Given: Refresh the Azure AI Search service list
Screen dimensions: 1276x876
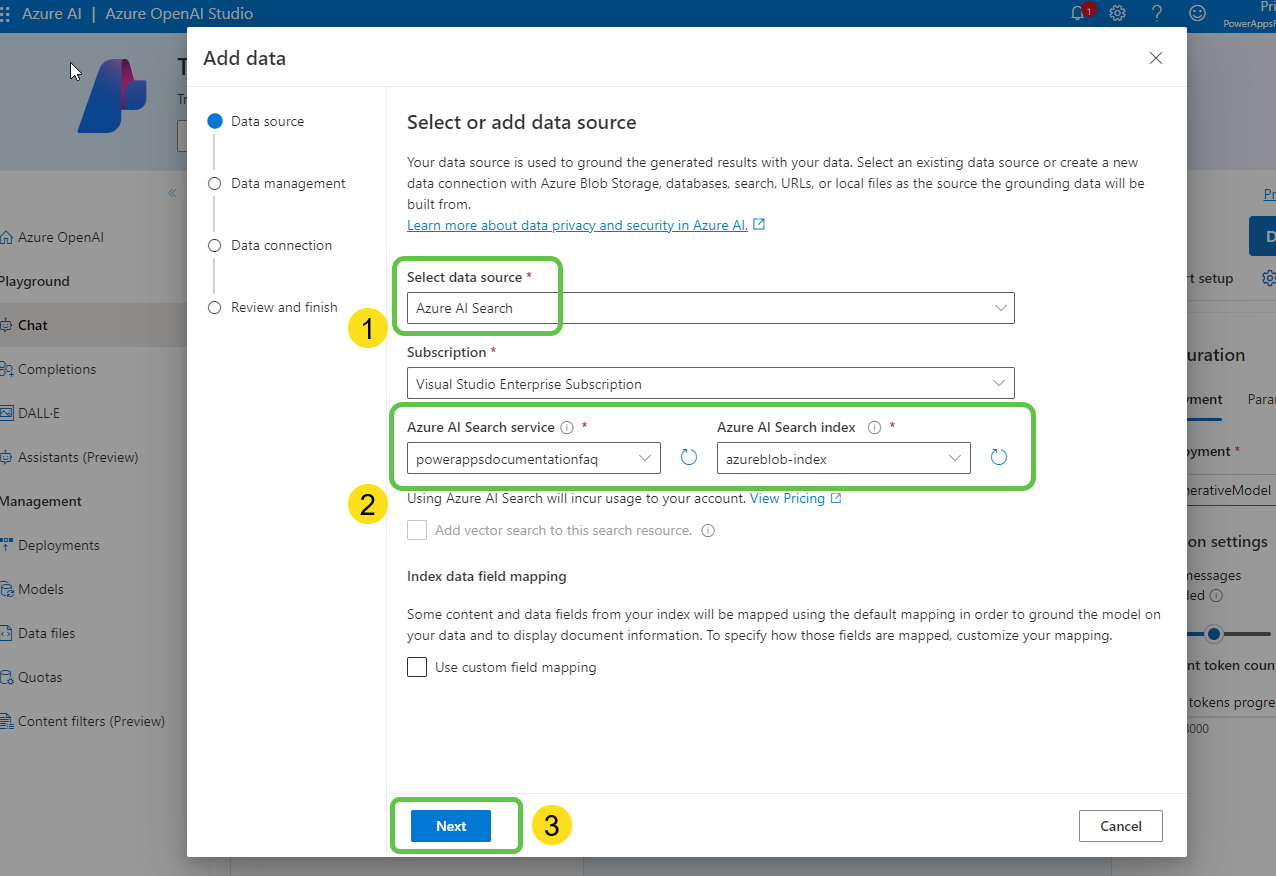Looking at the screenshot, I should (x=688, y=457).
